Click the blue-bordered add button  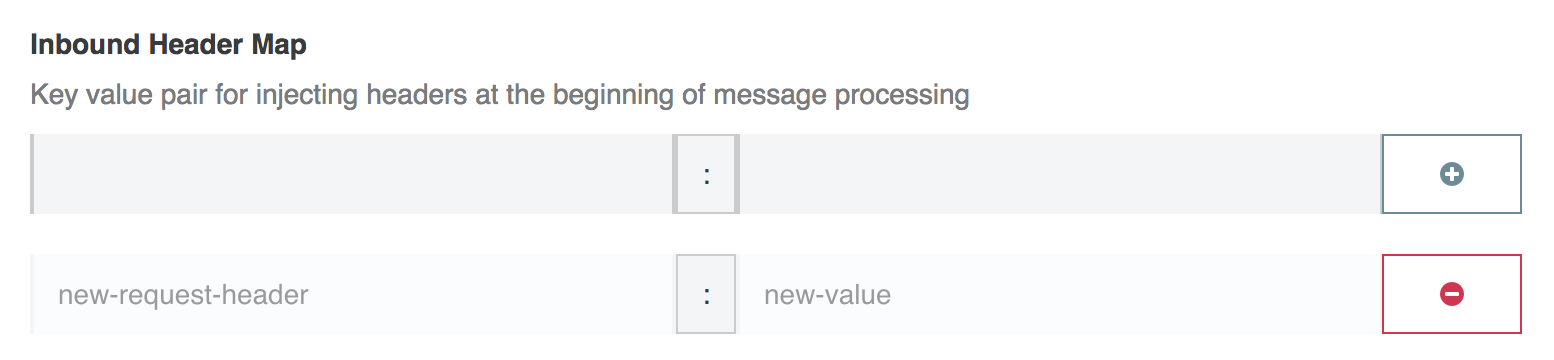tap(1451, 174)
